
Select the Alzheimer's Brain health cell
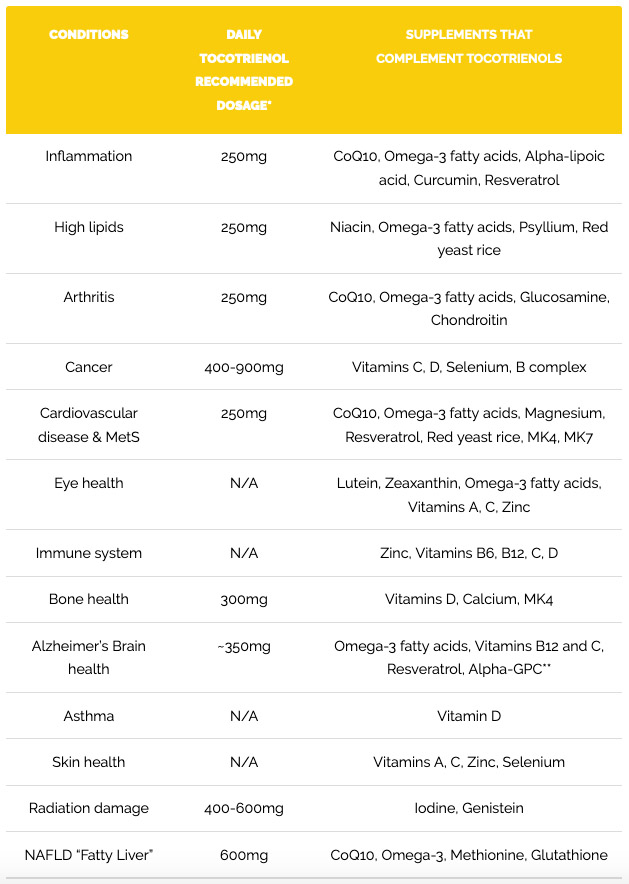click(89, 657)
